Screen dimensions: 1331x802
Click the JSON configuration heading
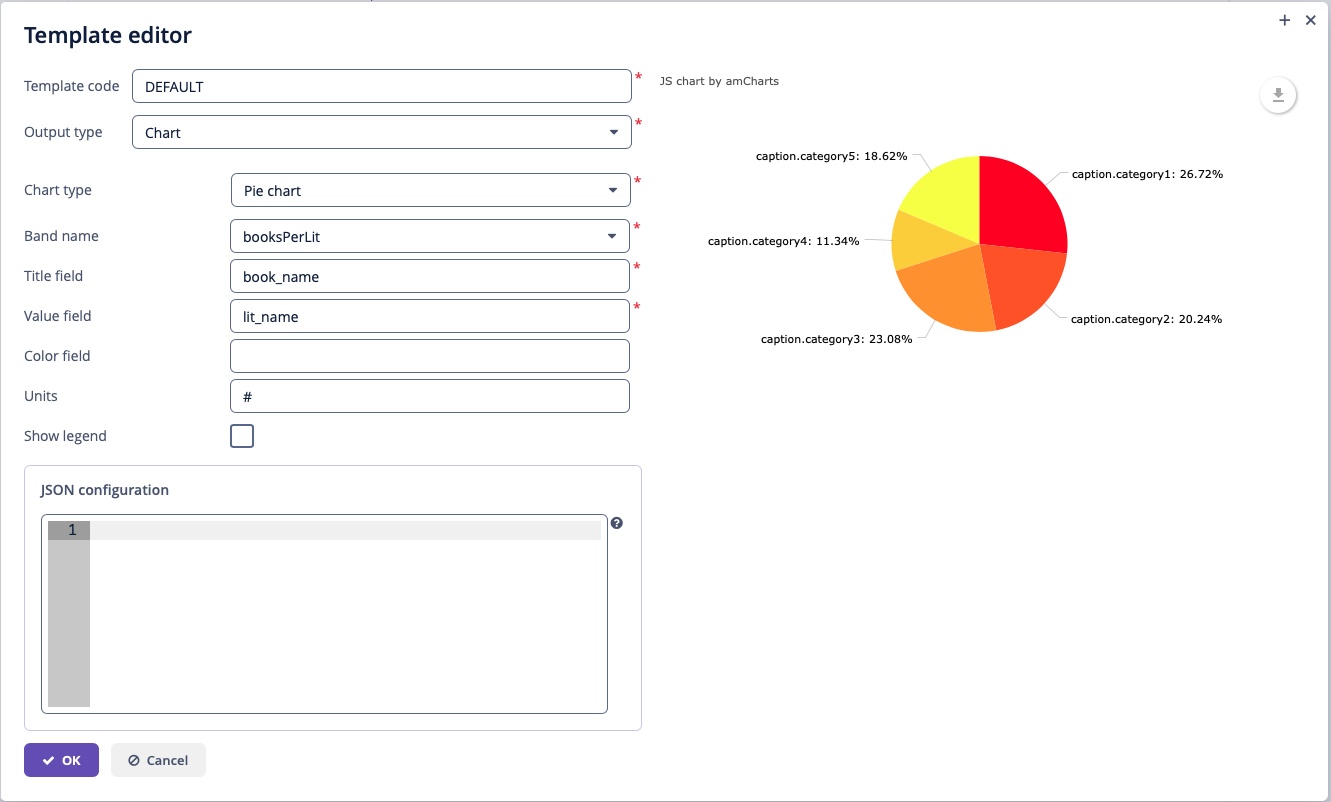click(105, 490)
